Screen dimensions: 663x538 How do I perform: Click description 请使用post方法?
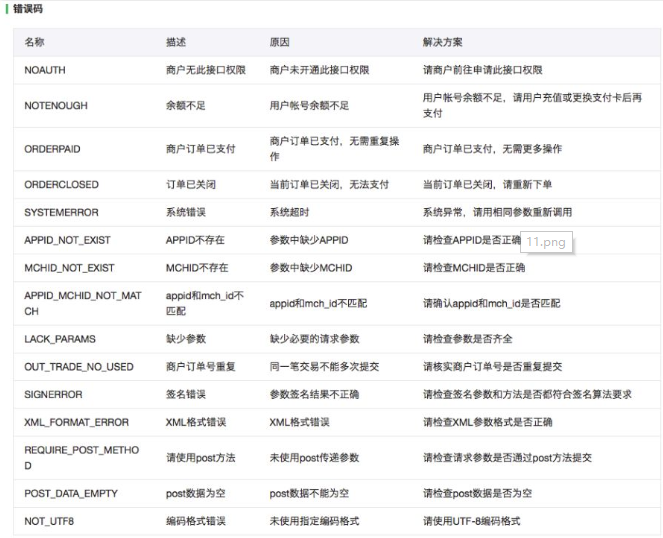[x=201, y=458]
